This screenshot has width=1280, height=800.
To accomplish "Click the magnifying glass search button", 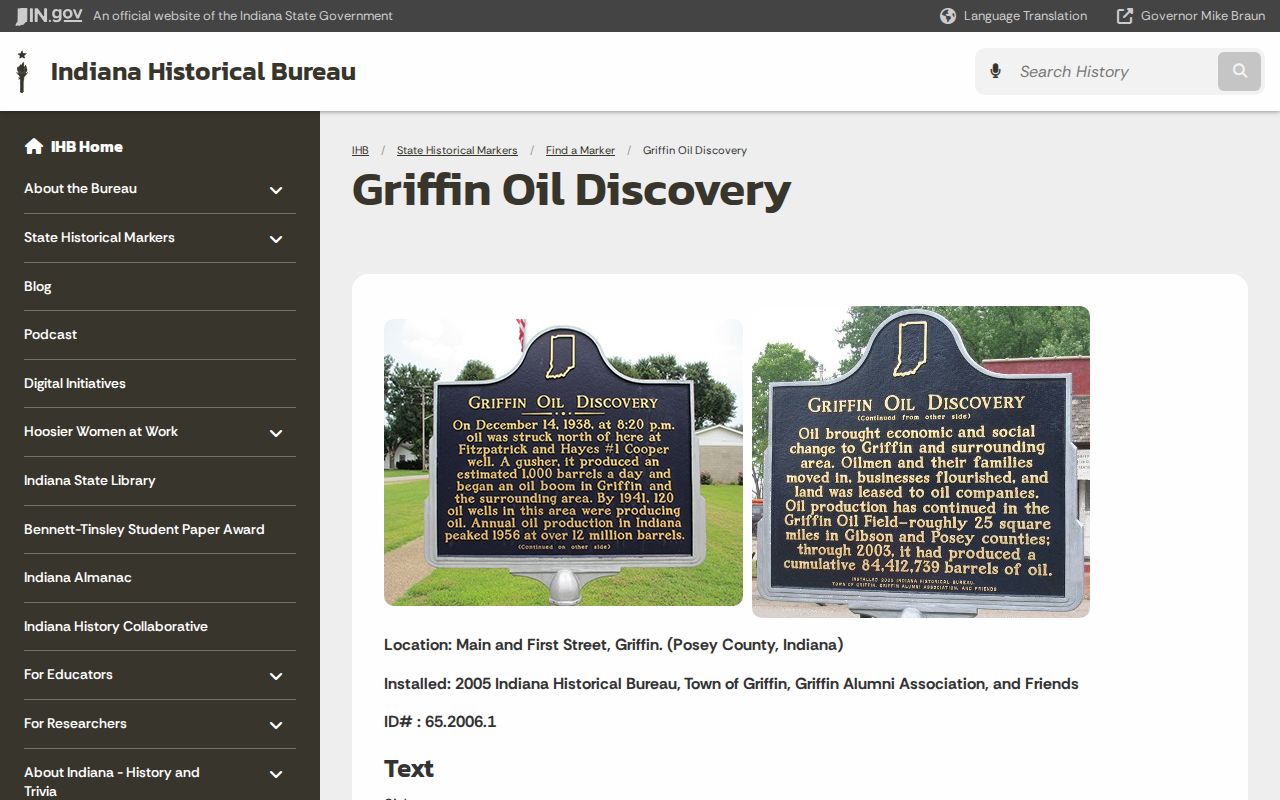I will pos(1240,71).
